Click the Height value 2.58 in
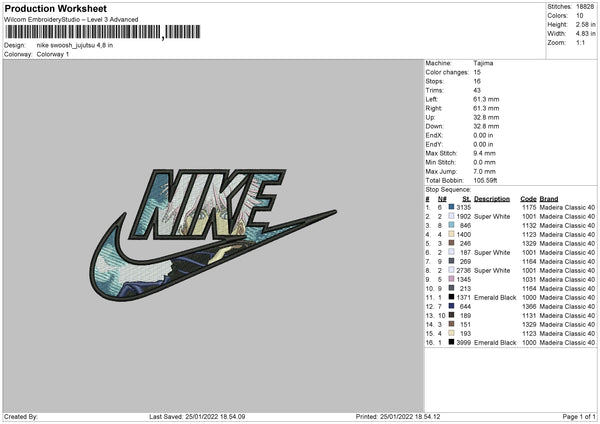This screenshot has width=600, height=424. click(x=585, y=24)
